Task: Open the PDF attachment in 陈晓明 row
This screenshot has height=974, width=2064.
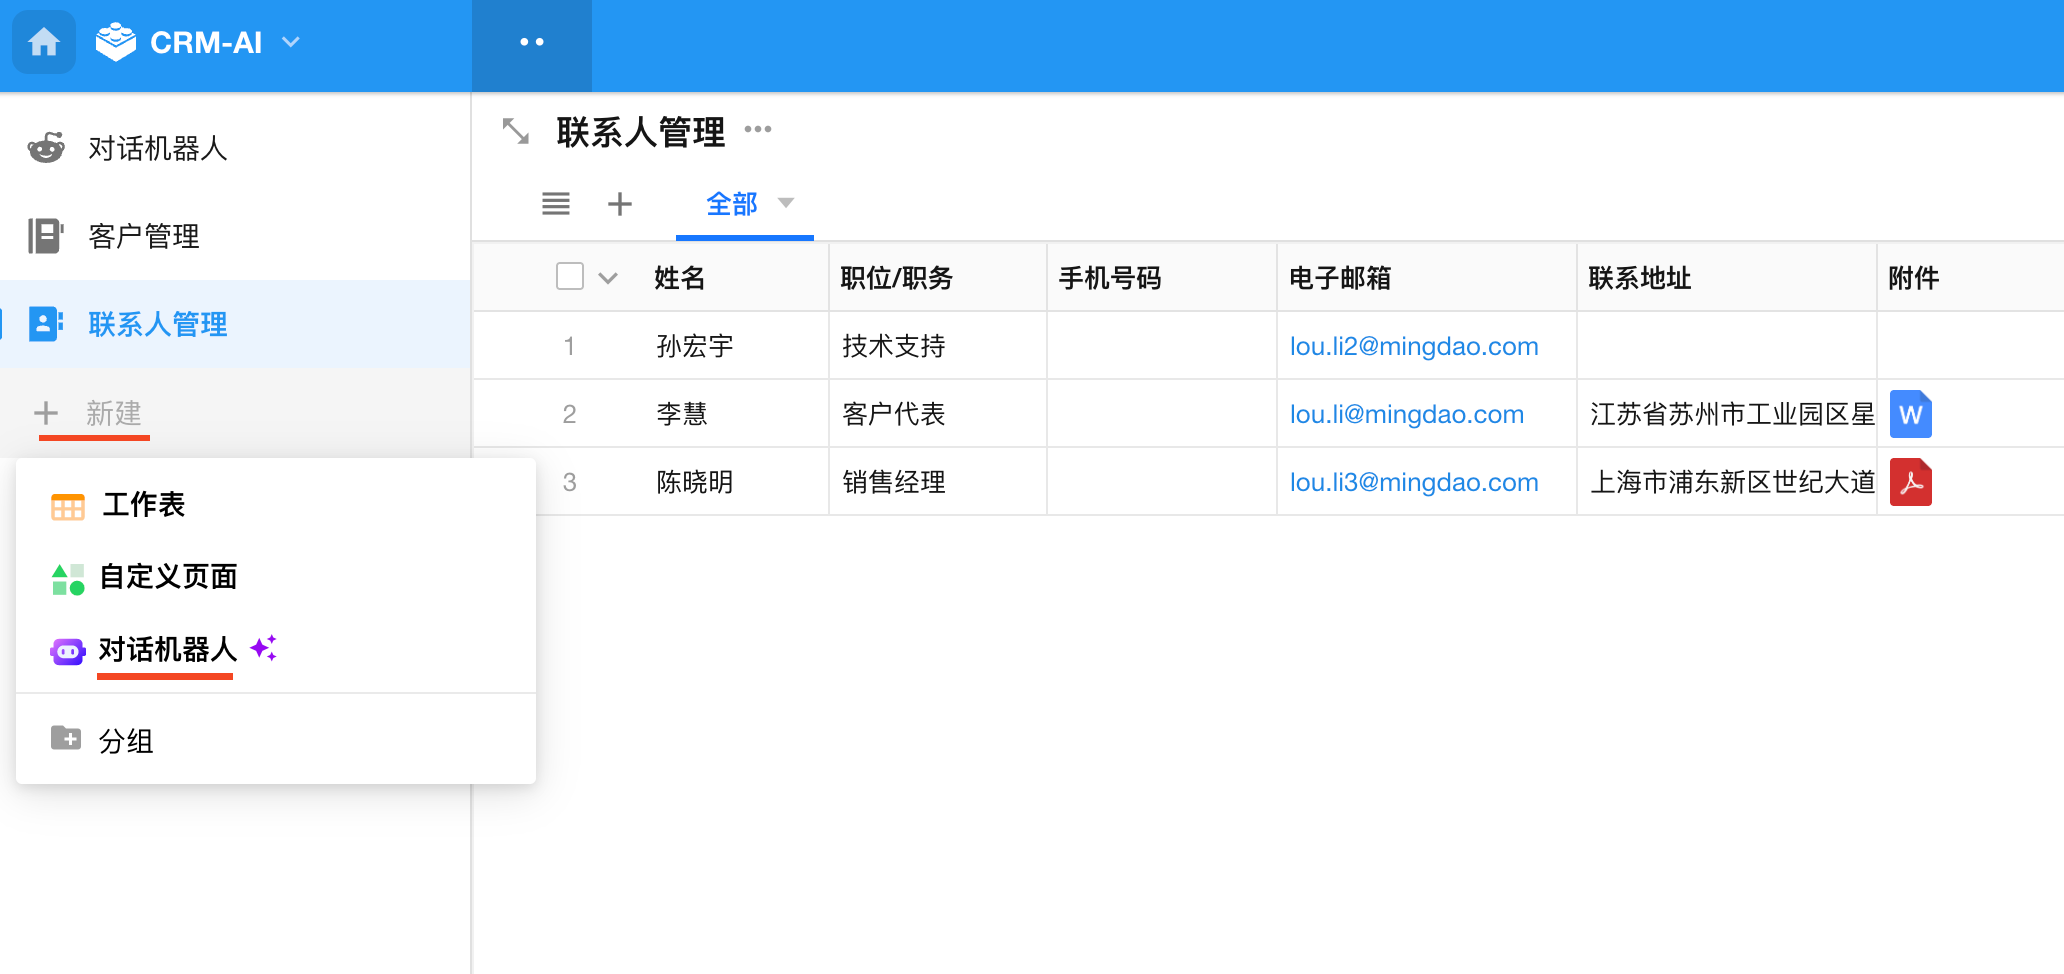Action: click(x=1910, y=482)
